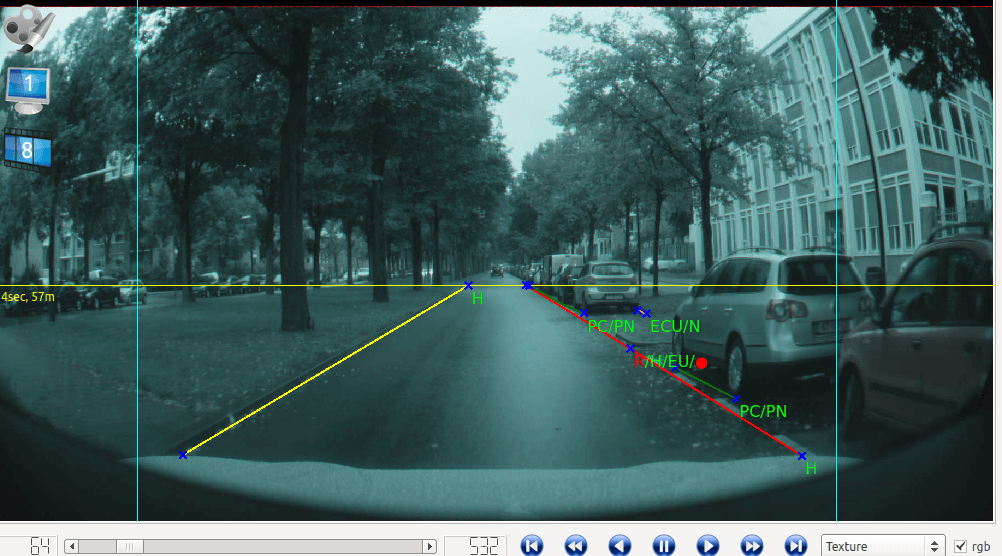
Task: Click the ECU/N annotation label
Action: point(675,327)
